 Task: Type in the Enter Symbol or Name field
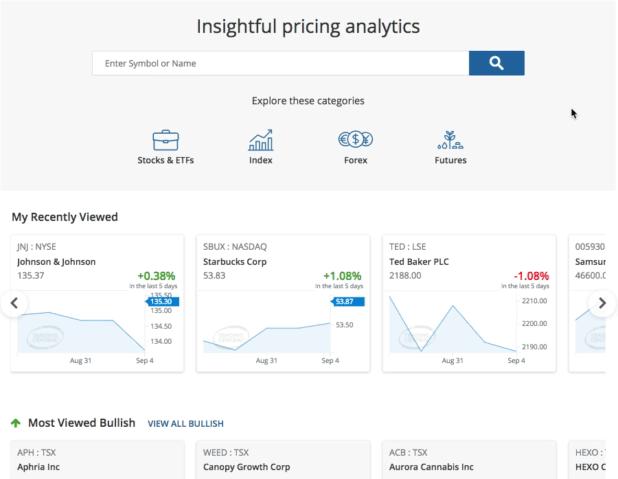280,63
